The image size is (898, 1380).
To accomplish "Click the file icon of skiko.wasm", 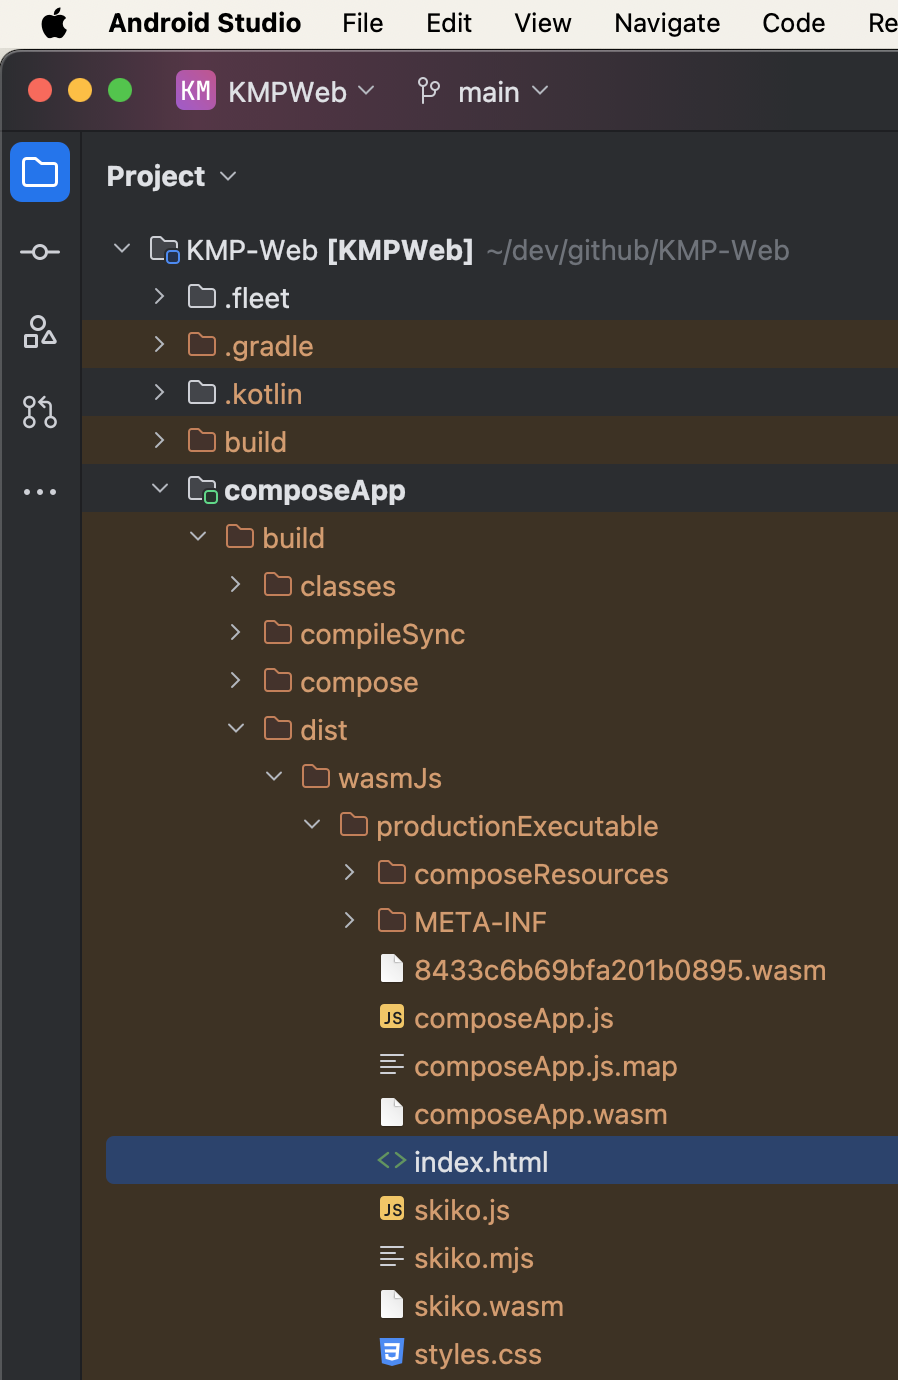I will coord(392,1305).
